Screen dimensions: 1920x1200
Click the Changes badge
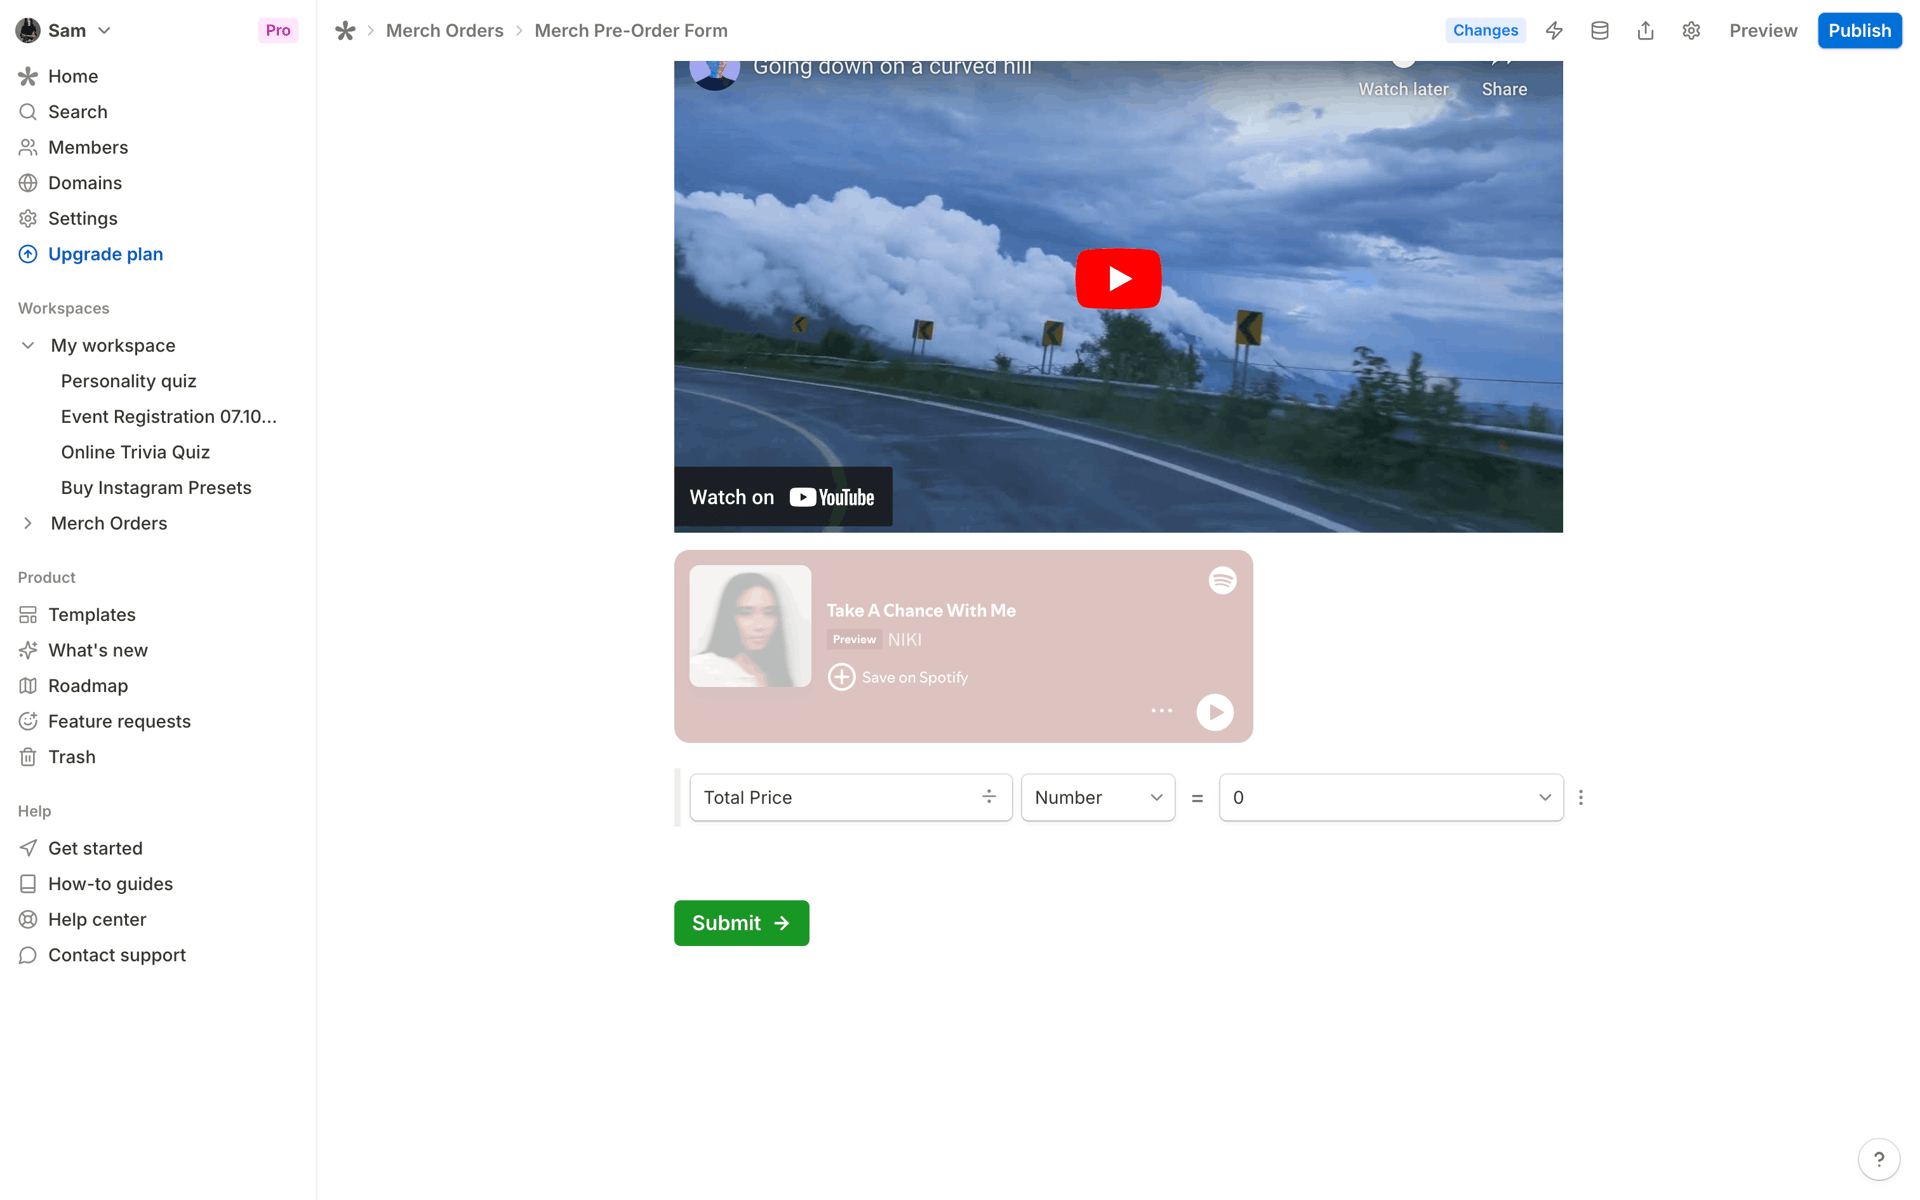[1485, 31]
